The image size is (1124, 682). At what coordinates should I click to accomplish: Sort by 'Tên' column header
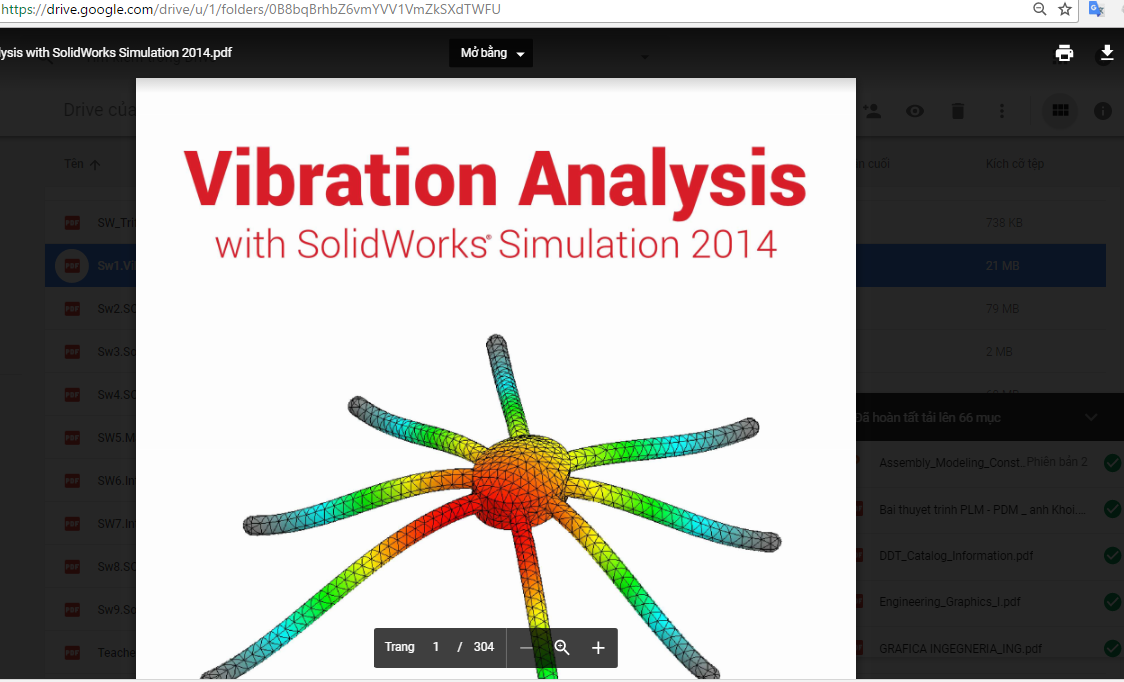tap(82, 164)
